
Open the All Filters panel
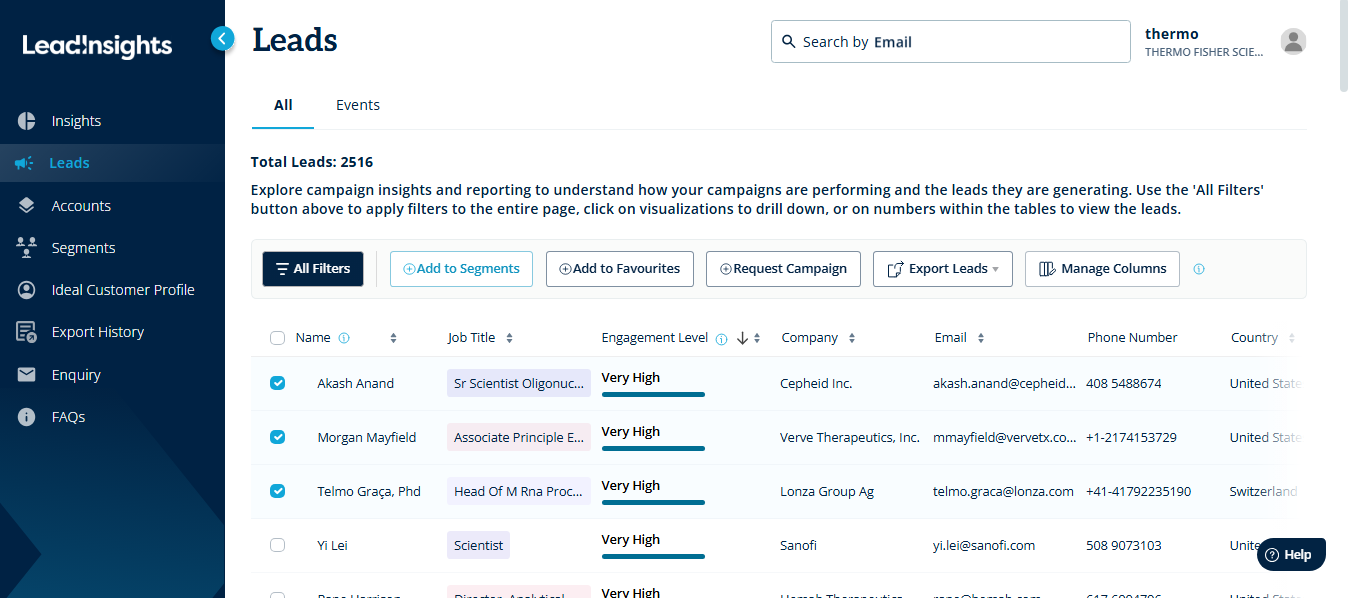coord(313,269)
